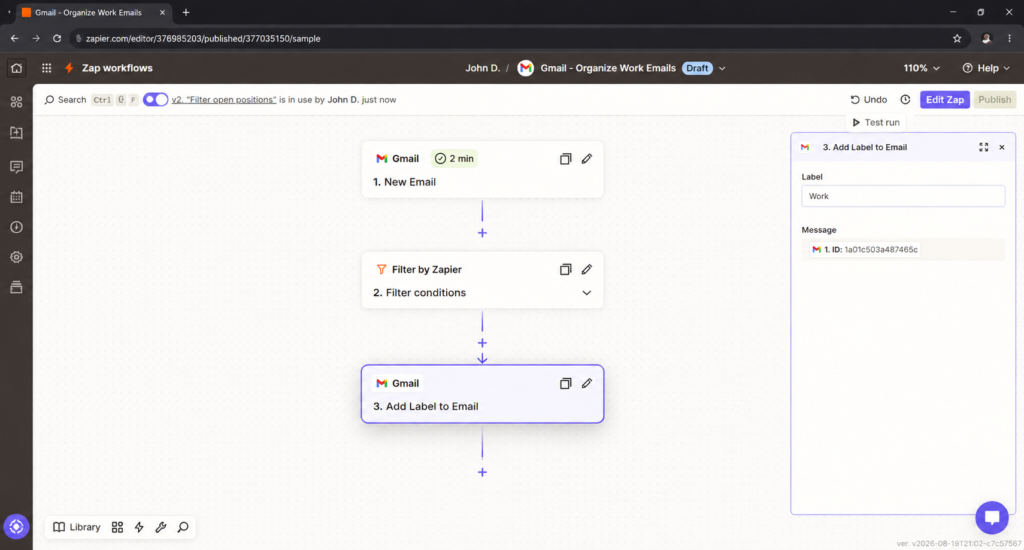Duplicate the Add Label to Email step
The image size is (1024, 550).
point(566,383)
